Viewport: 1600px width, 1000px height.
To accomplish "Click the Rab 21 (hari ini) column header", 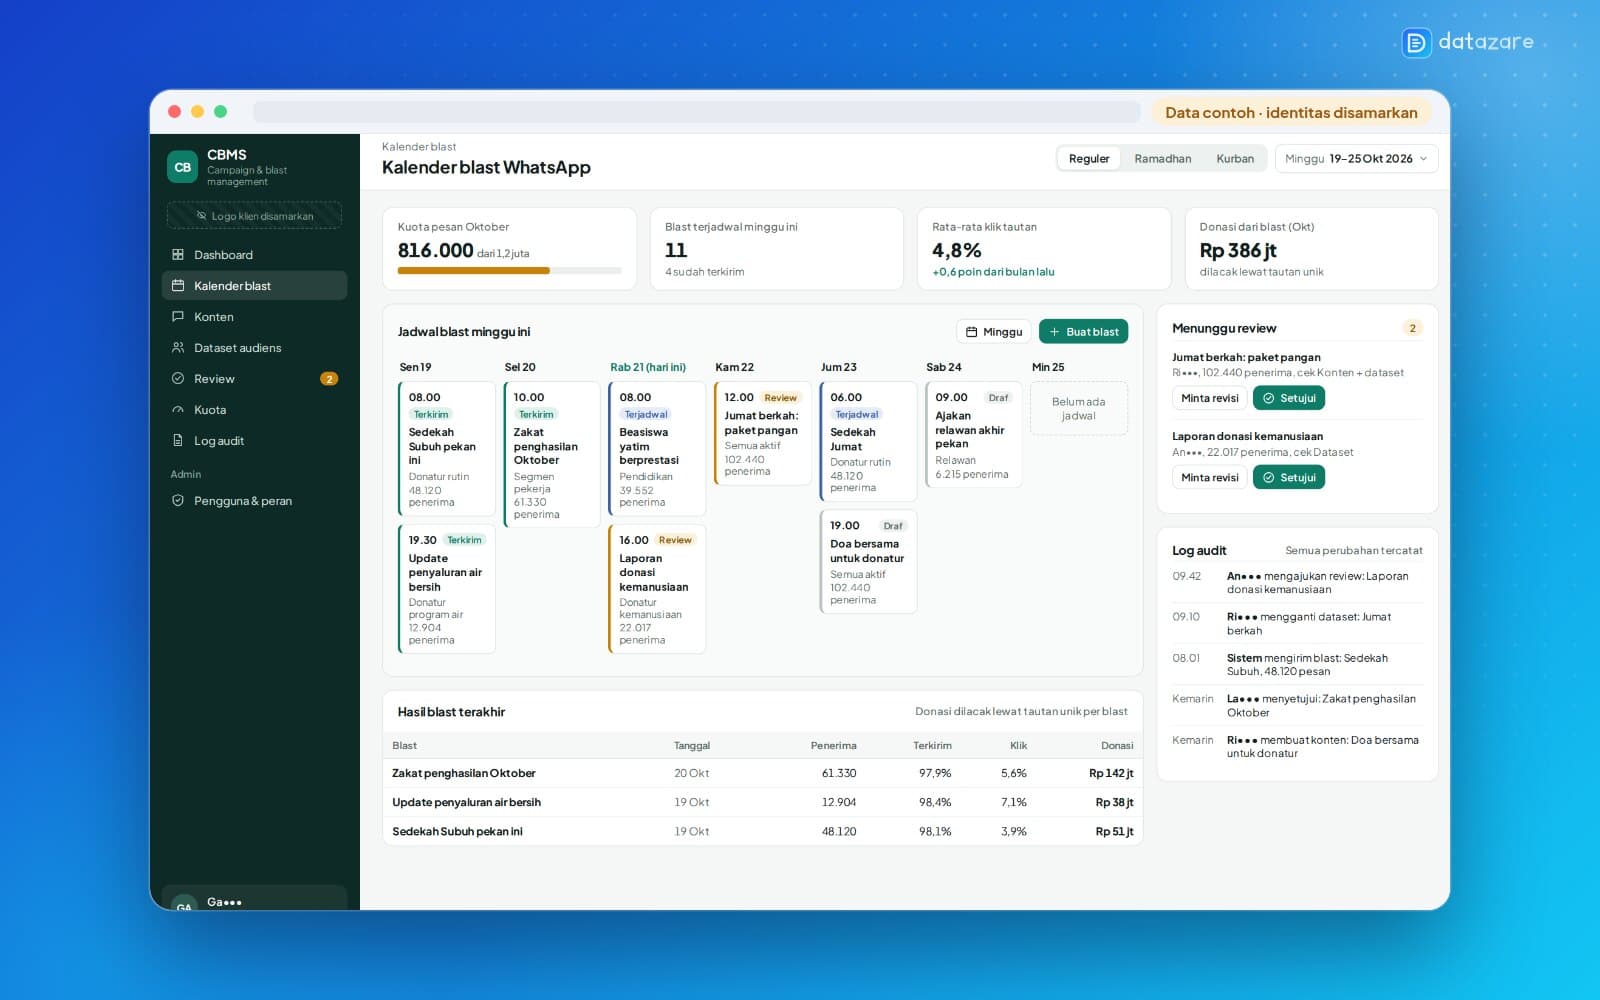I will [648, 367].
